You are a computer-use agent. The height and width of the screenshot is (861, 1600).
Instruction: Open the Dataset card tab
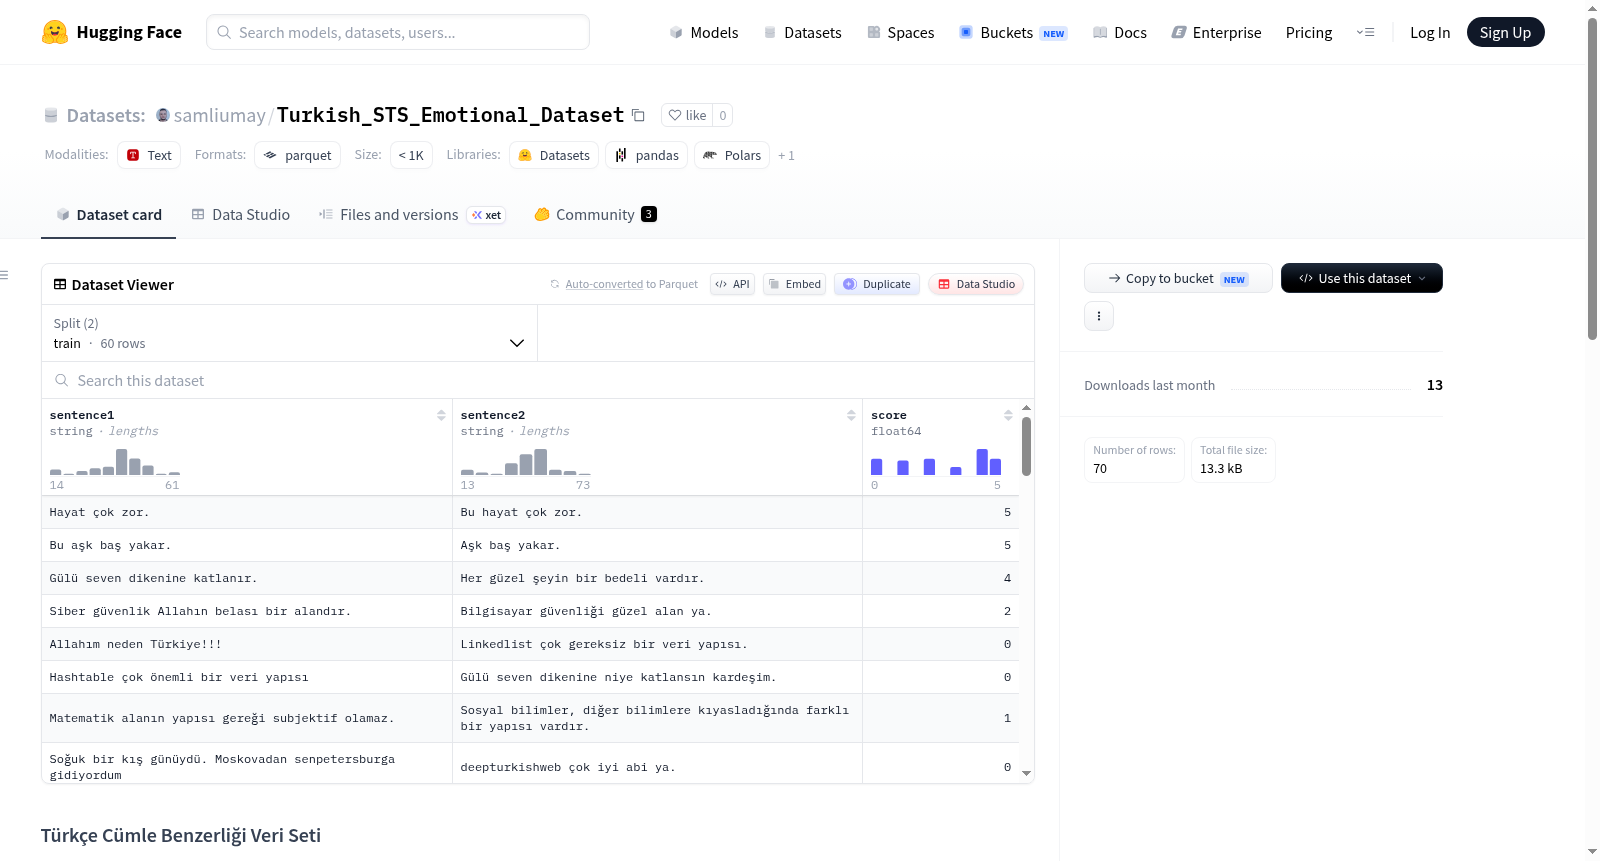(109, 215)
